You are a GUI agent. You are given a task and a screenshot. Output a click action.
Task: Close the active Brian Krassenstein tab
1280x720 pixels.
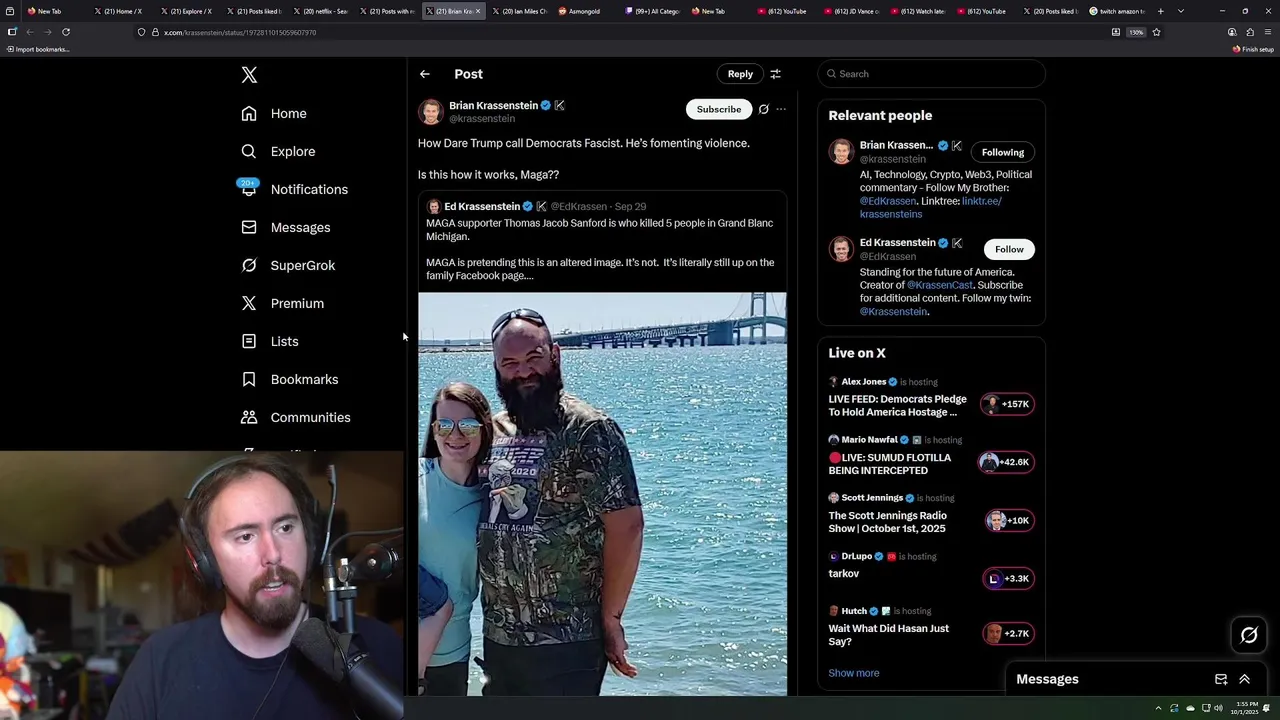478,11
